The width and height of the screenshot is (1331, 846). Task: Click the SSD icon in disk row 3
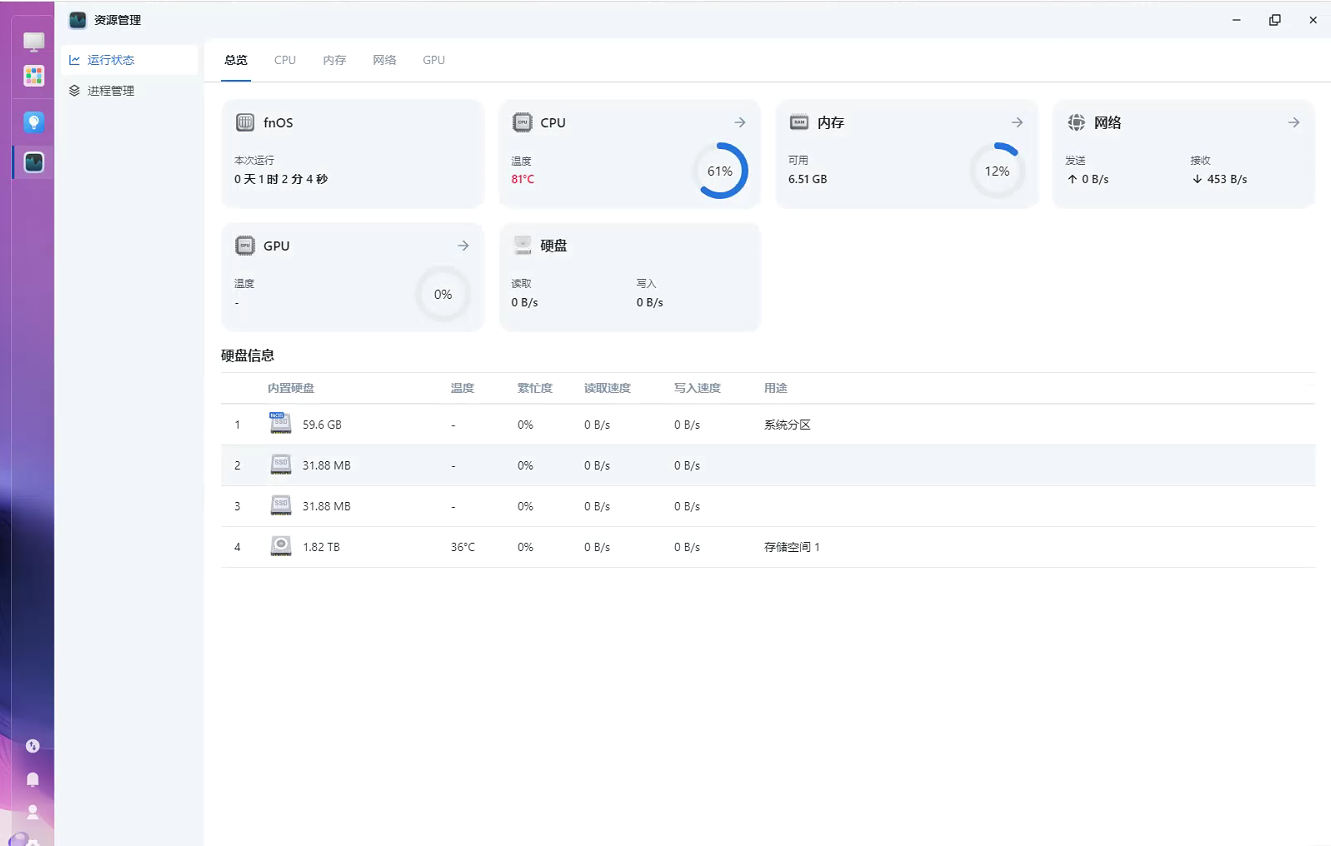pos(281,506)
